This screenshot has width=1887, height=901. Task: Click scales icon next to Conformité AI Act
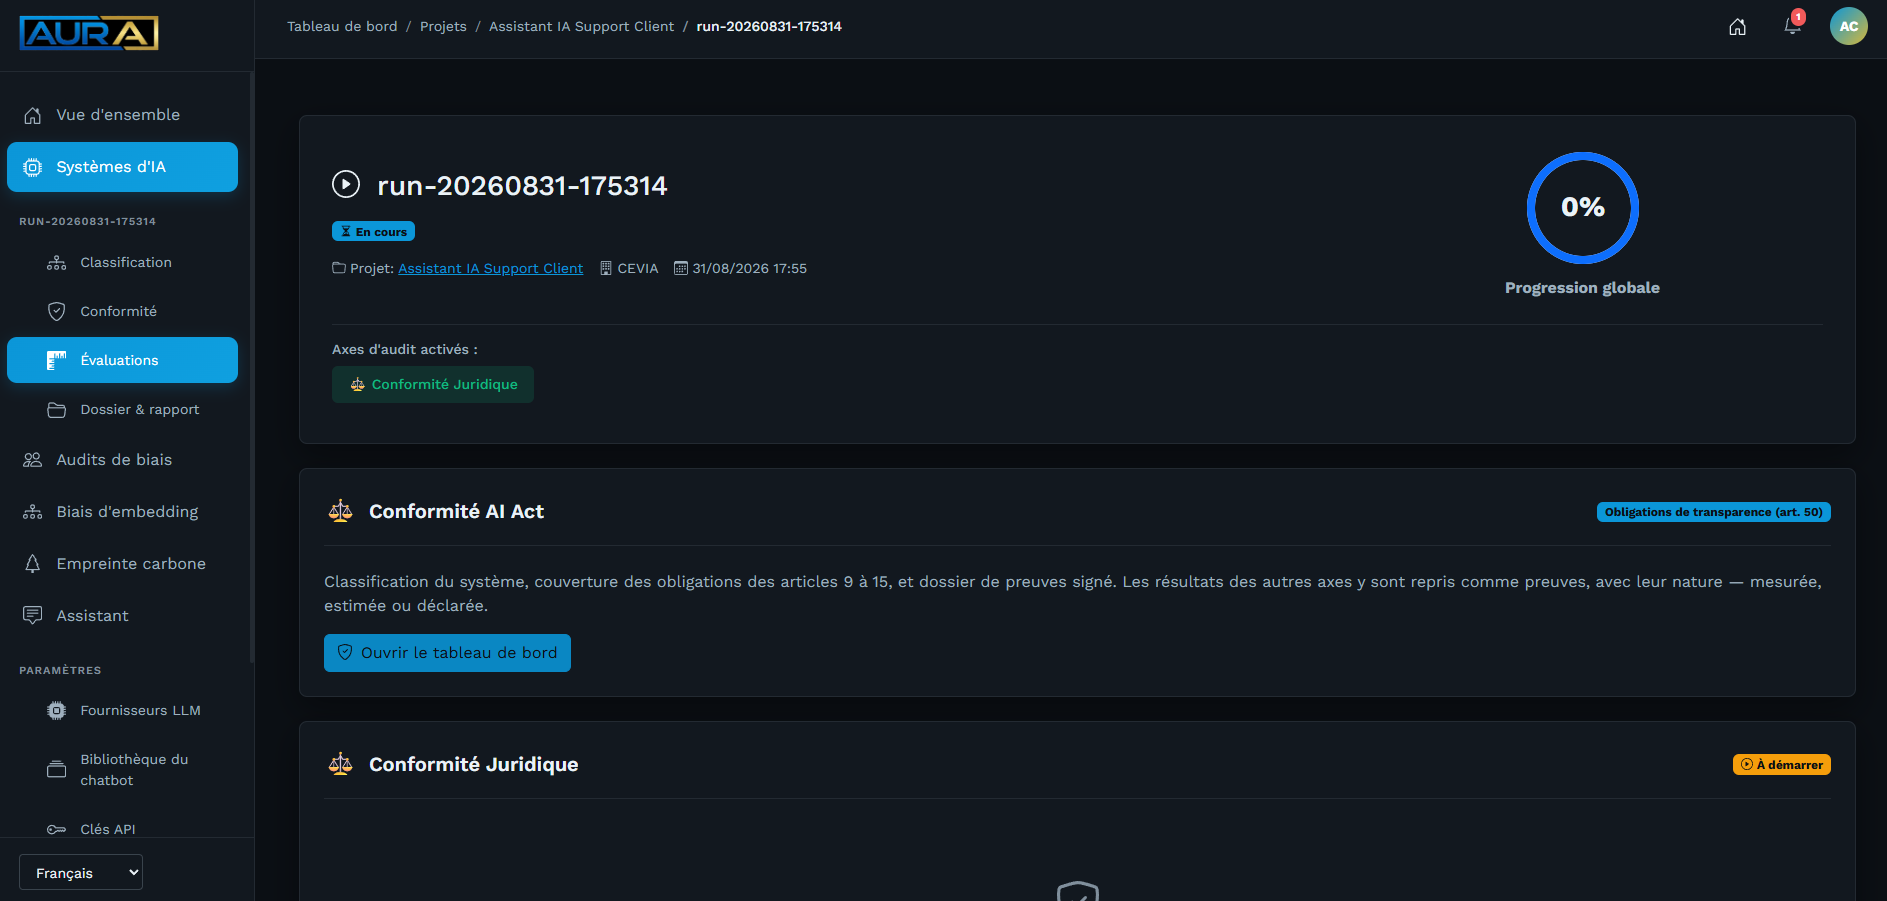pyautogui.click(x=341, y=511)
